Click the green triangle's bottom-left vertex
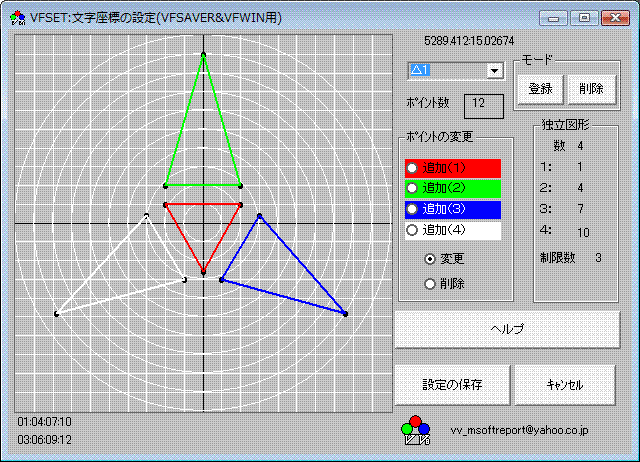 (x=165, y=186)
